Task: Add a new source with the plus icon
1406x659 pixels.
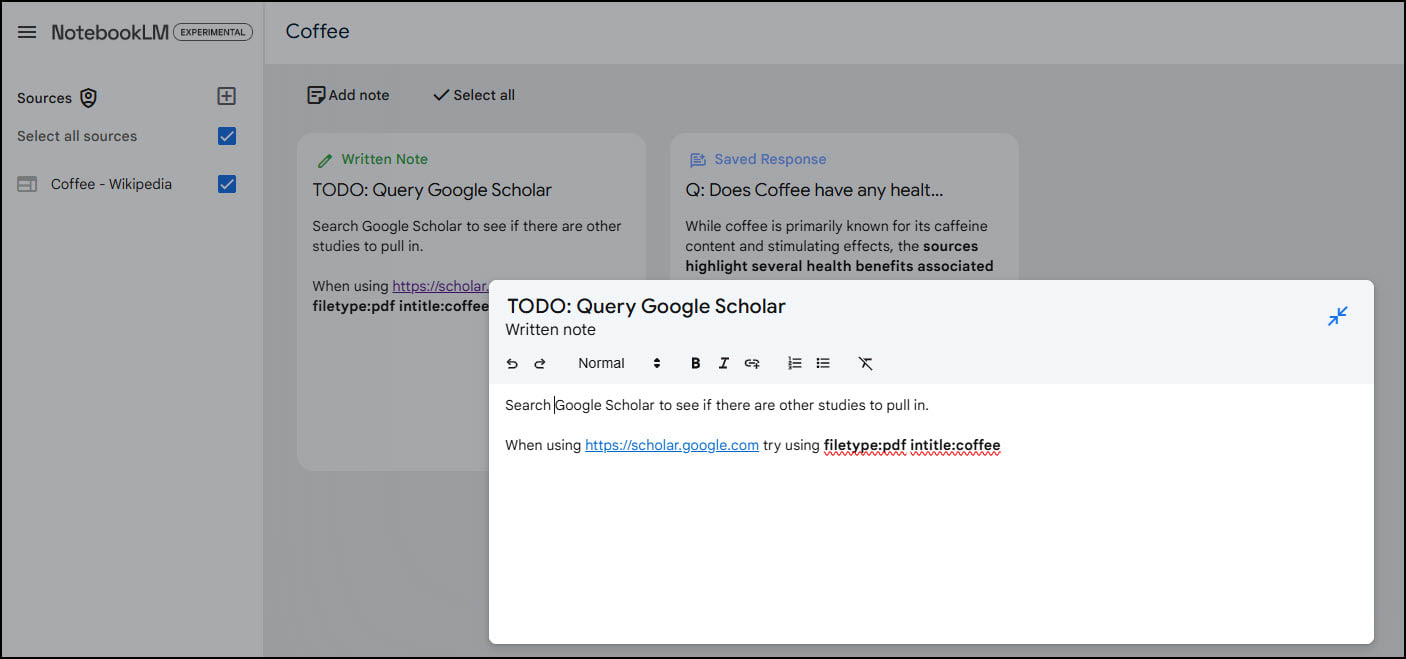Action: click(226, 96)
